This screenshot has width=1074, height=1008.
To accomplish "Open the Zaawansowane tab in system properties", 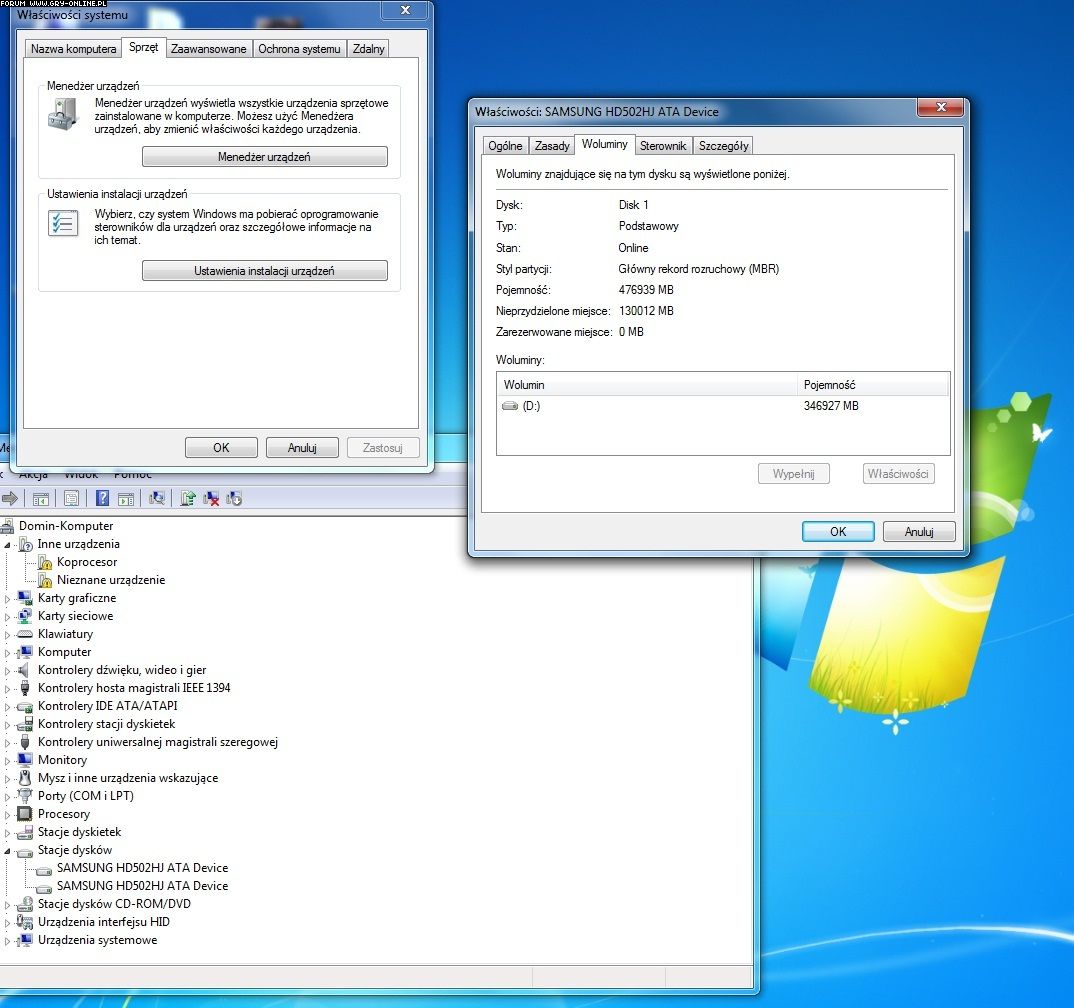I will click(x=208, y=49).
